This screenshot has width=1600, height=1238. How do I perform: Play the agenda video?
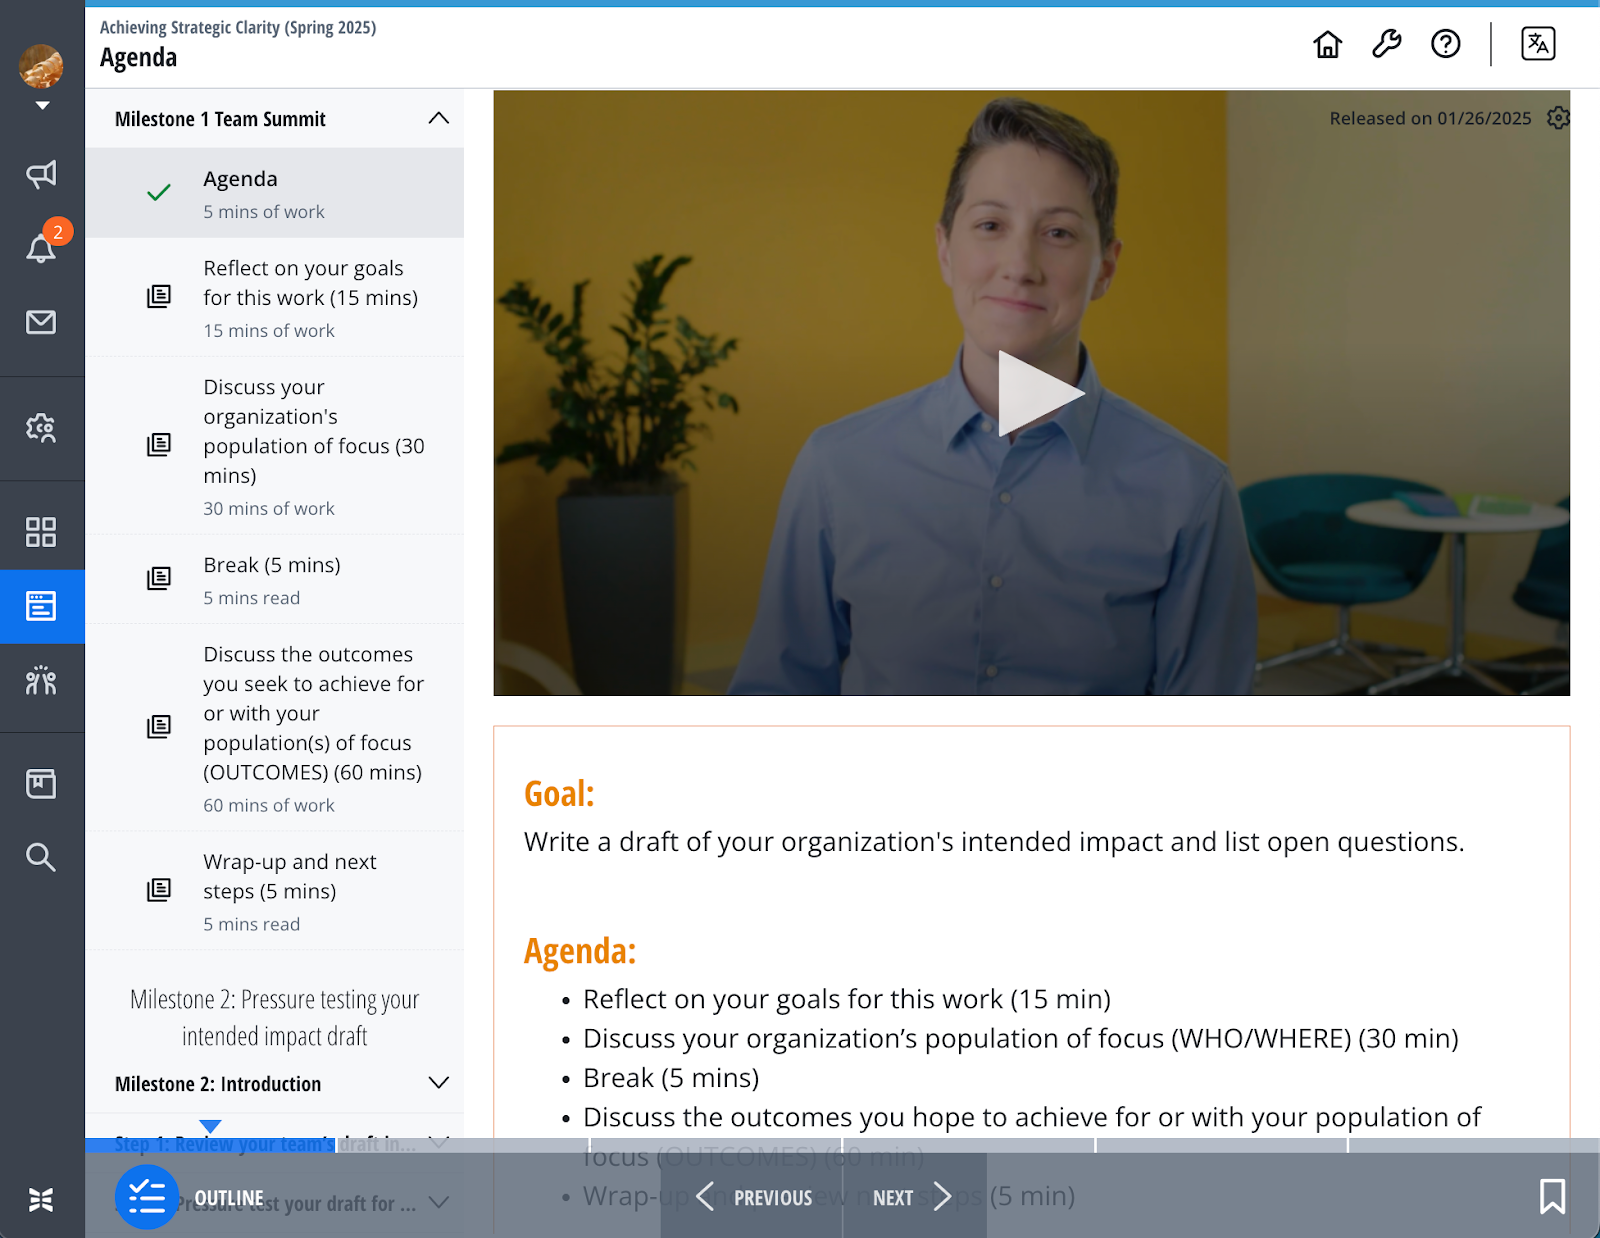1036,394
